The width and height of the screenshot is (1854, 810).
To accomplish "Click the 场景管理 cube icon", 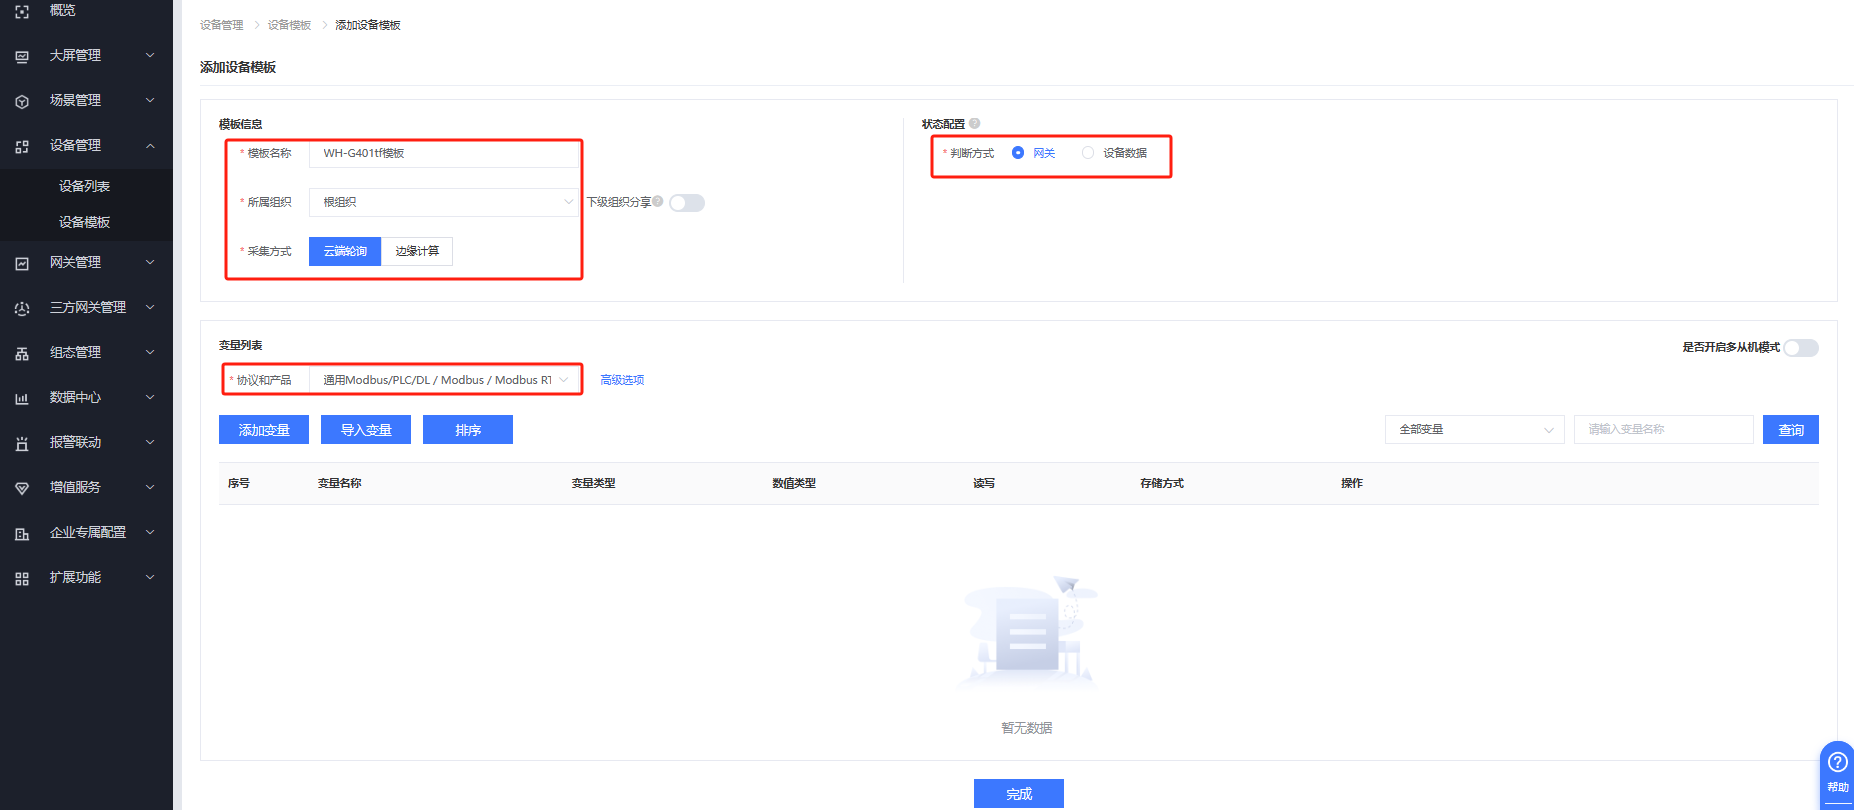I will [x=22, y=101].
